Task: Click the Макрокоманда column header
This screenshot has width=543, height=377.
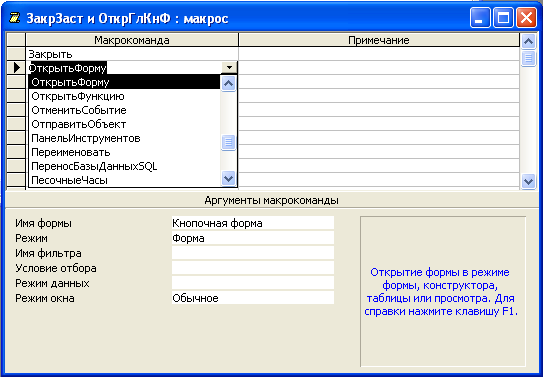Action: point(132,40)
